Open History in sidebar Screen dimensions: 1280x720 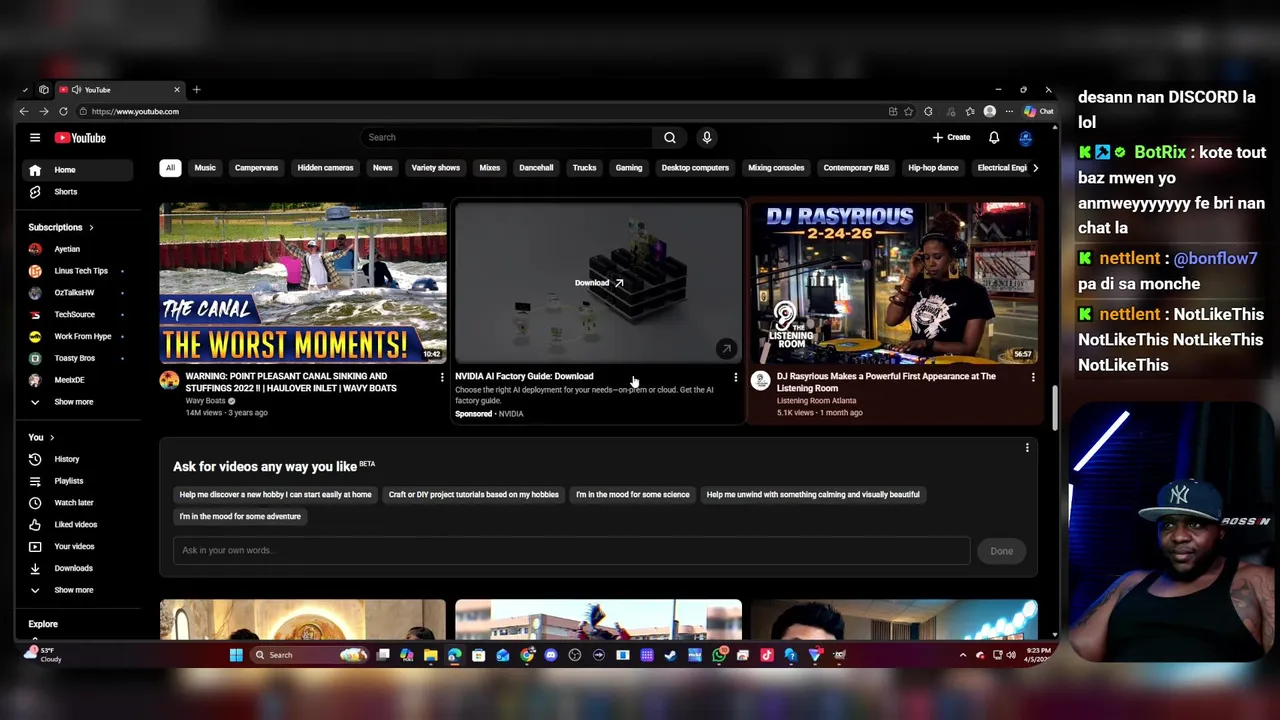click(76, 459)
